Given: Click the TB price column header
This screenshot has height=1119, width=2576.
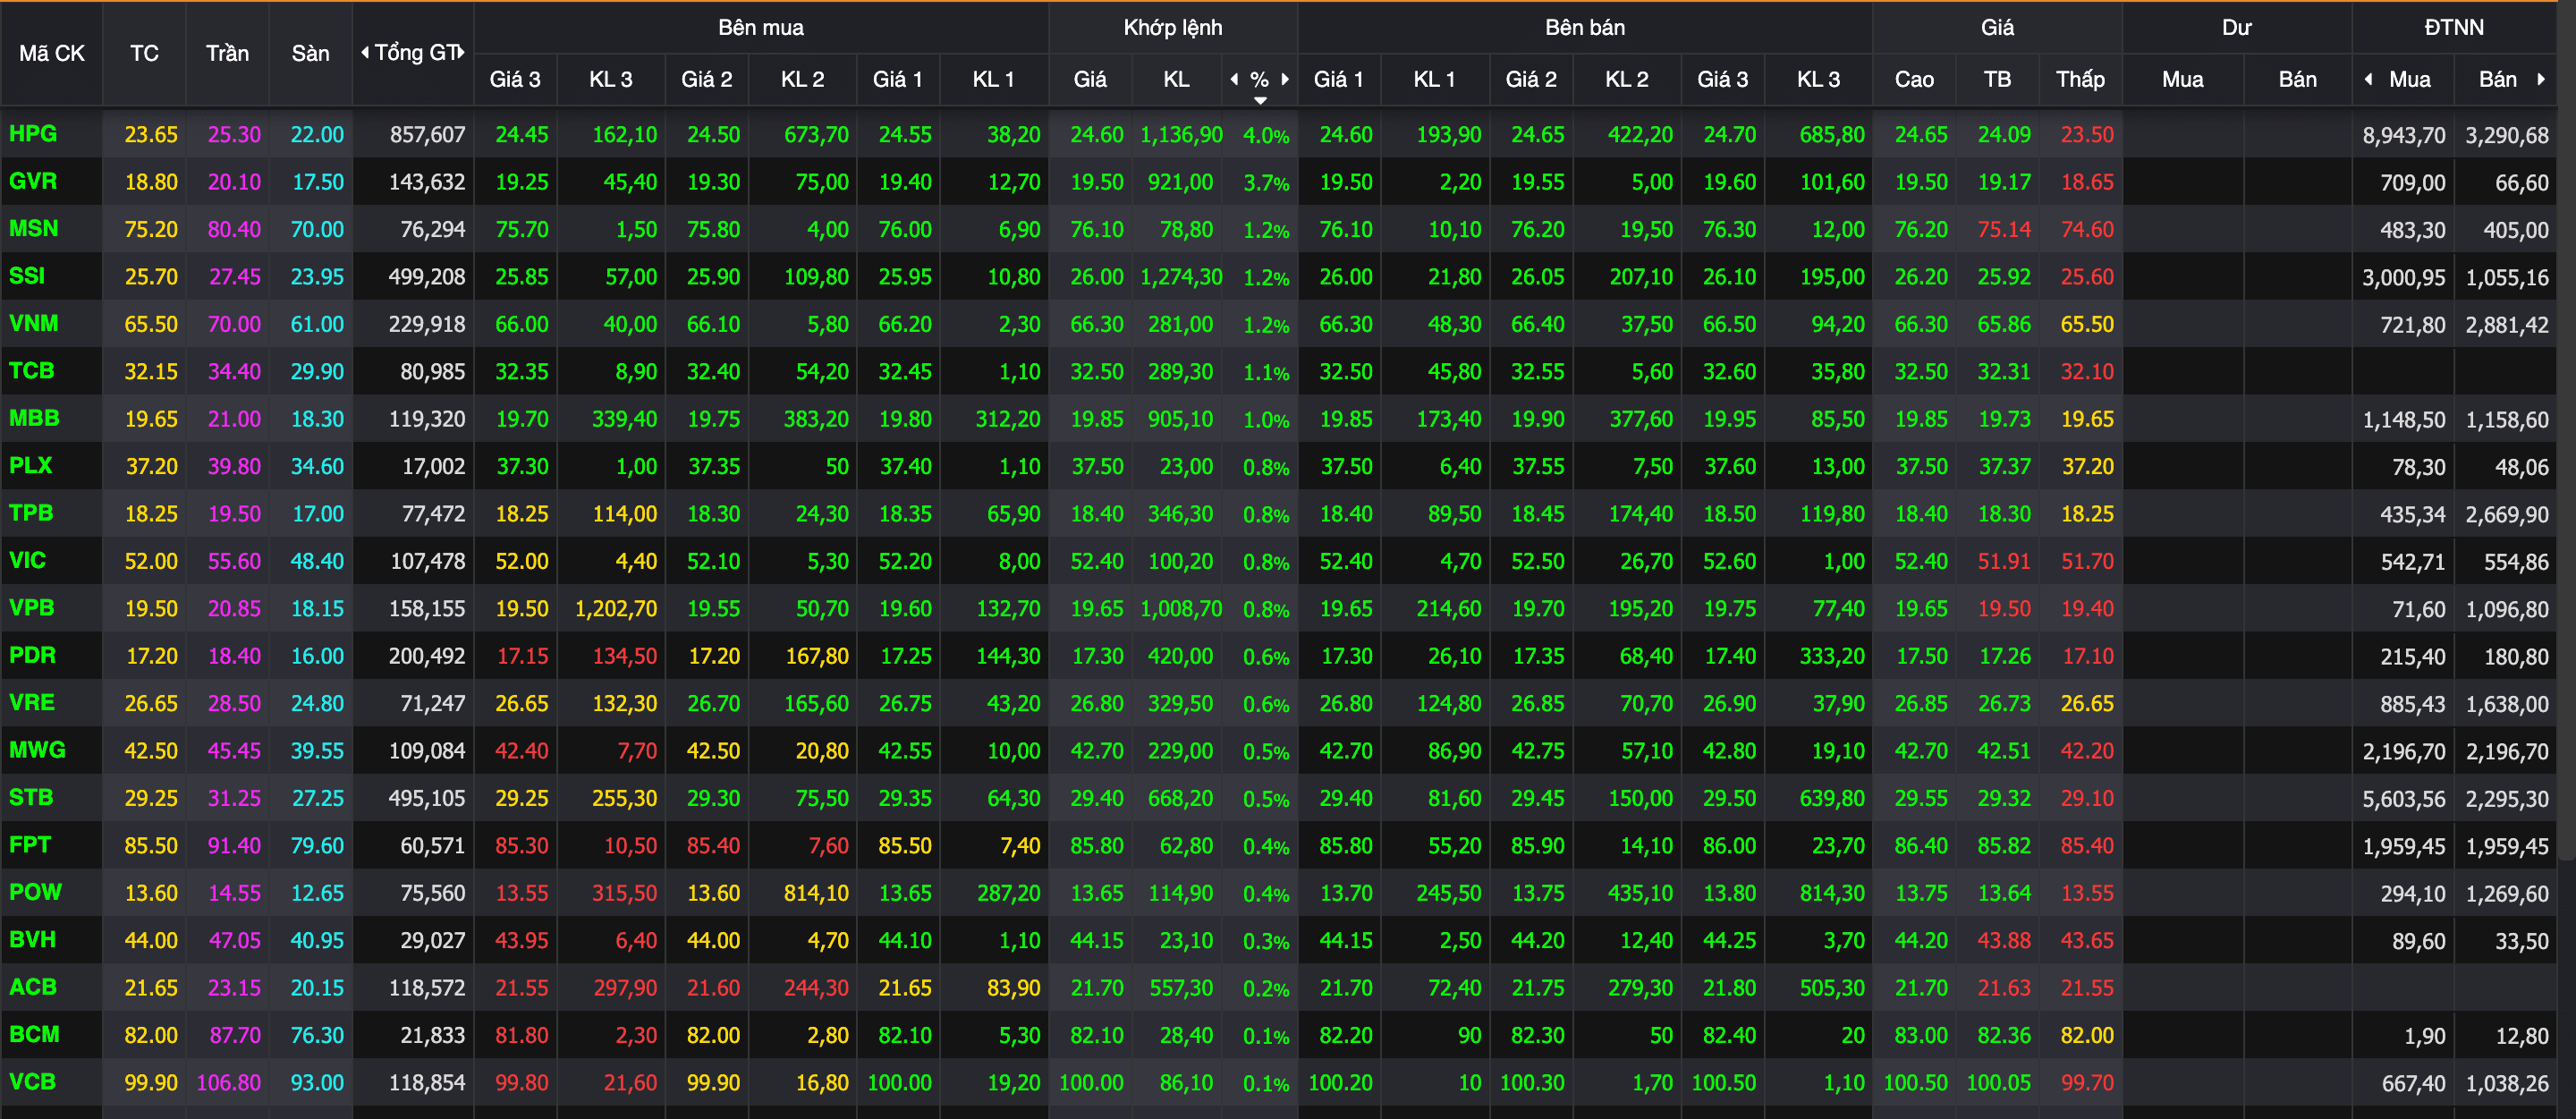Looking at the screenshot, I should [1997, 79].
